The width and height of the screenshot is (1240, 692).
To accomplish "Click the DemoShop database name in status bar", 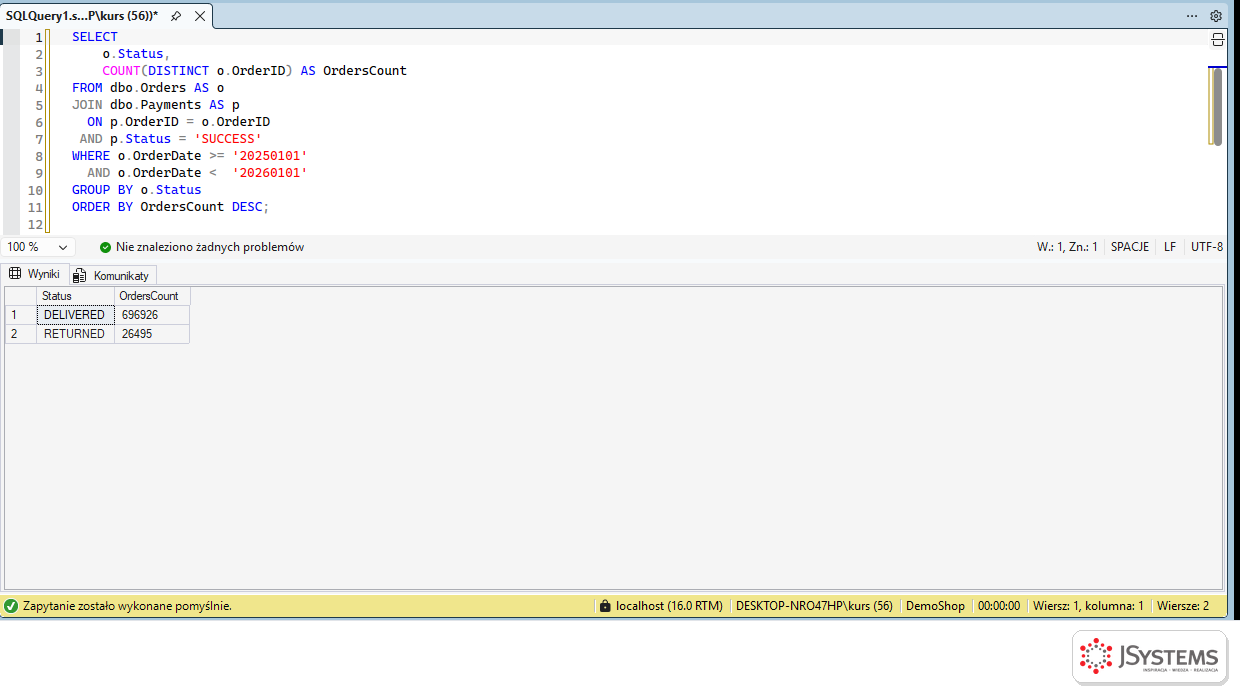I will [x=935, y=606].
